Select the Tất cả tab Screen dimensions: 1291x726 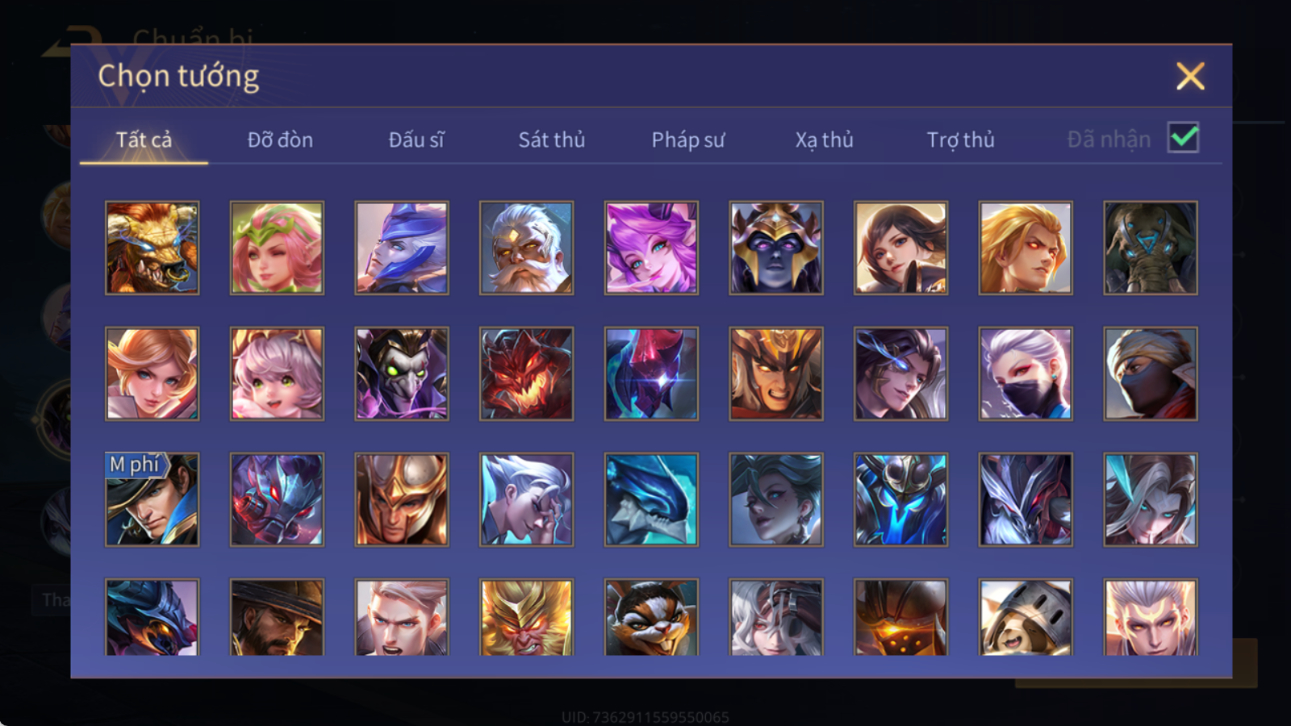144,140
